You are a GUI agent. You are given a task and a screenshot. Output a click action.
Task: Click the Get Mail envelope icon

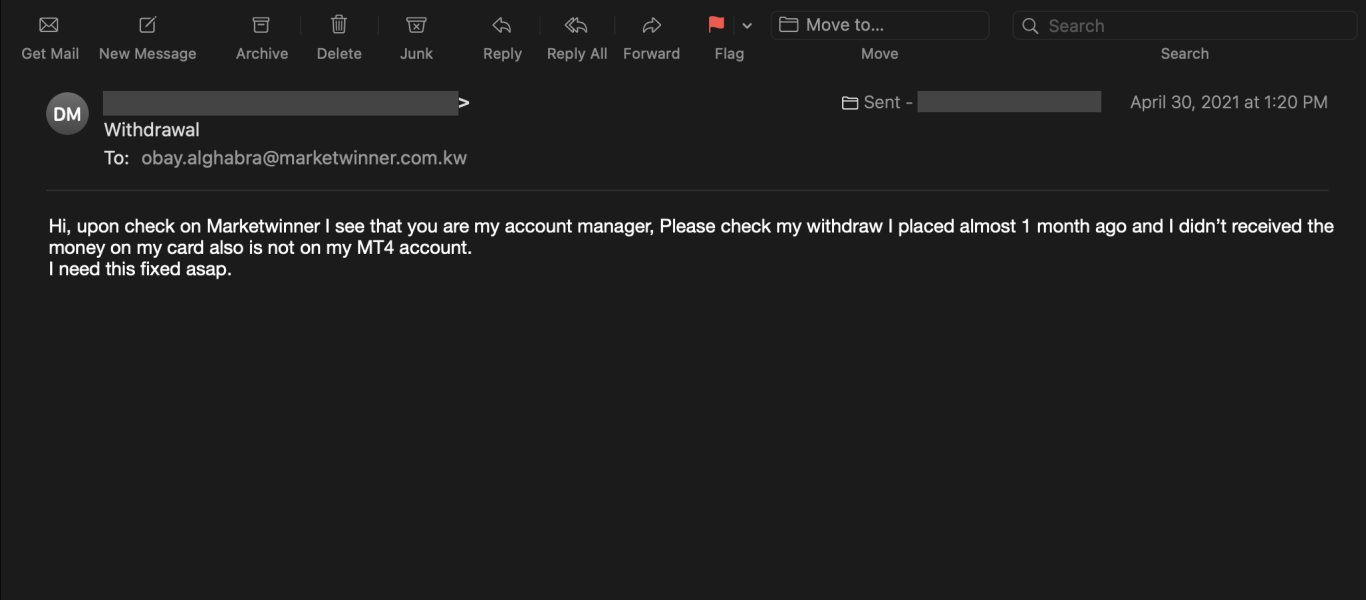pyautogui.click(x=49, y=25)
